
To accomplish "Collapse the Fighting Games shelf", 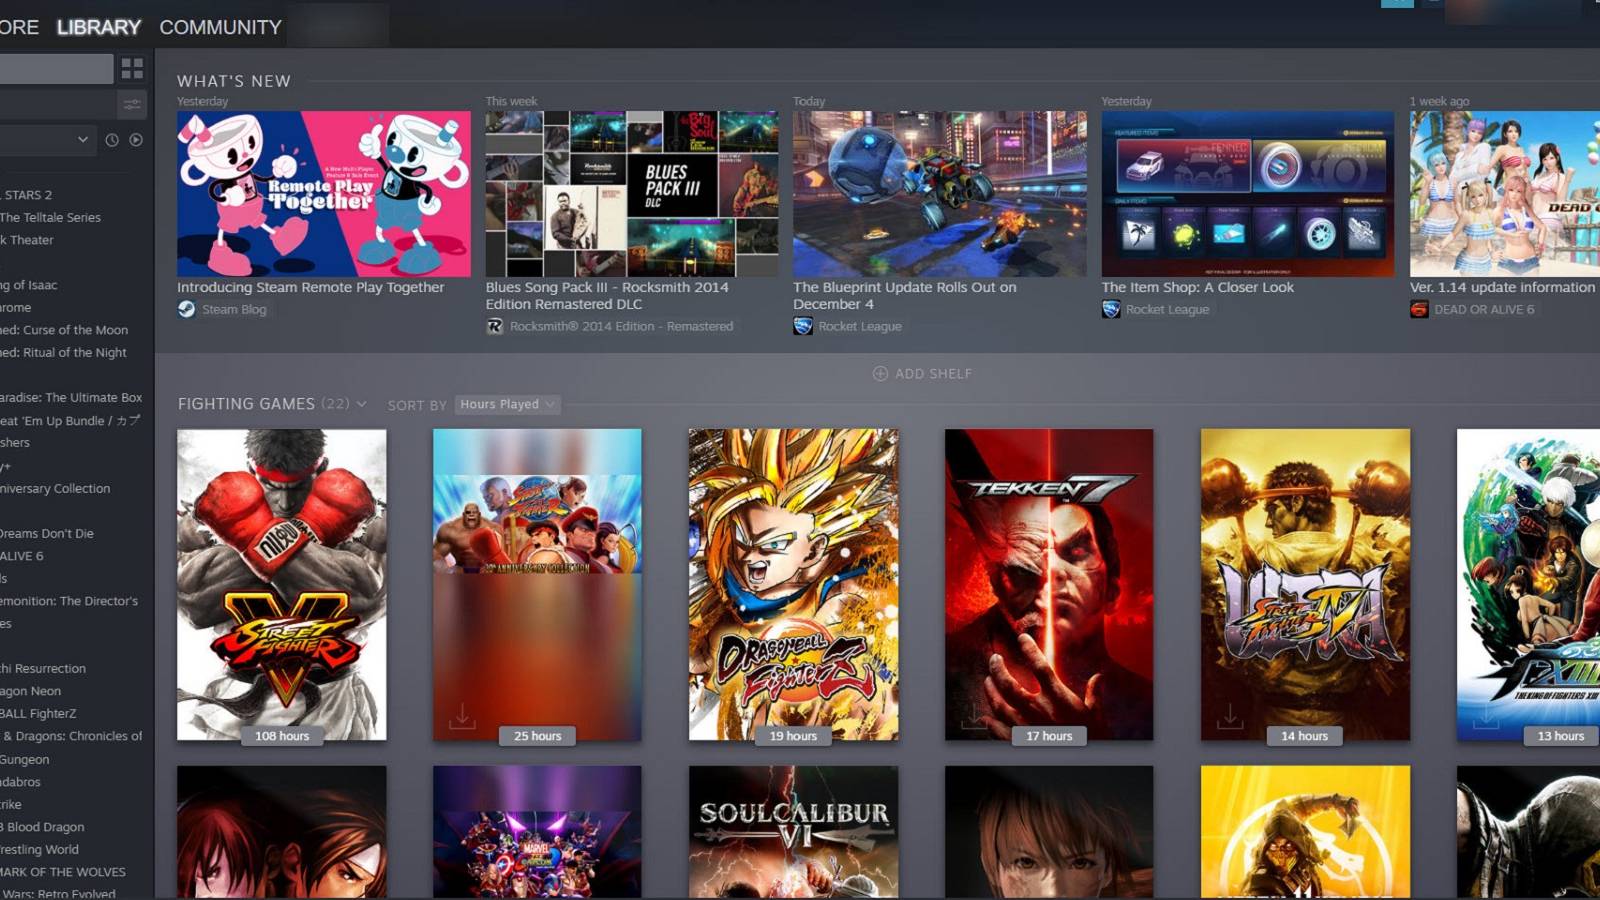I will coord(362,404).
